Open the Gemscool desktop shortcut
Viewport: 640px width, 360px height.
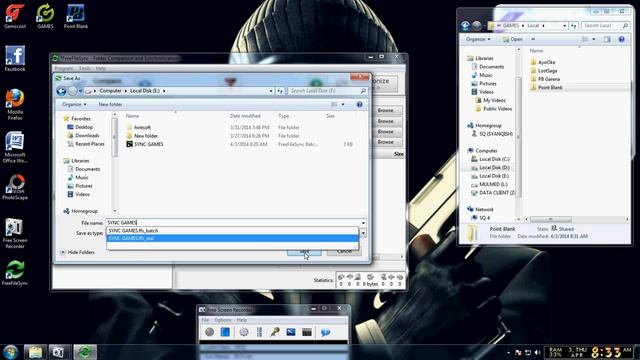[x=15, y=16]
